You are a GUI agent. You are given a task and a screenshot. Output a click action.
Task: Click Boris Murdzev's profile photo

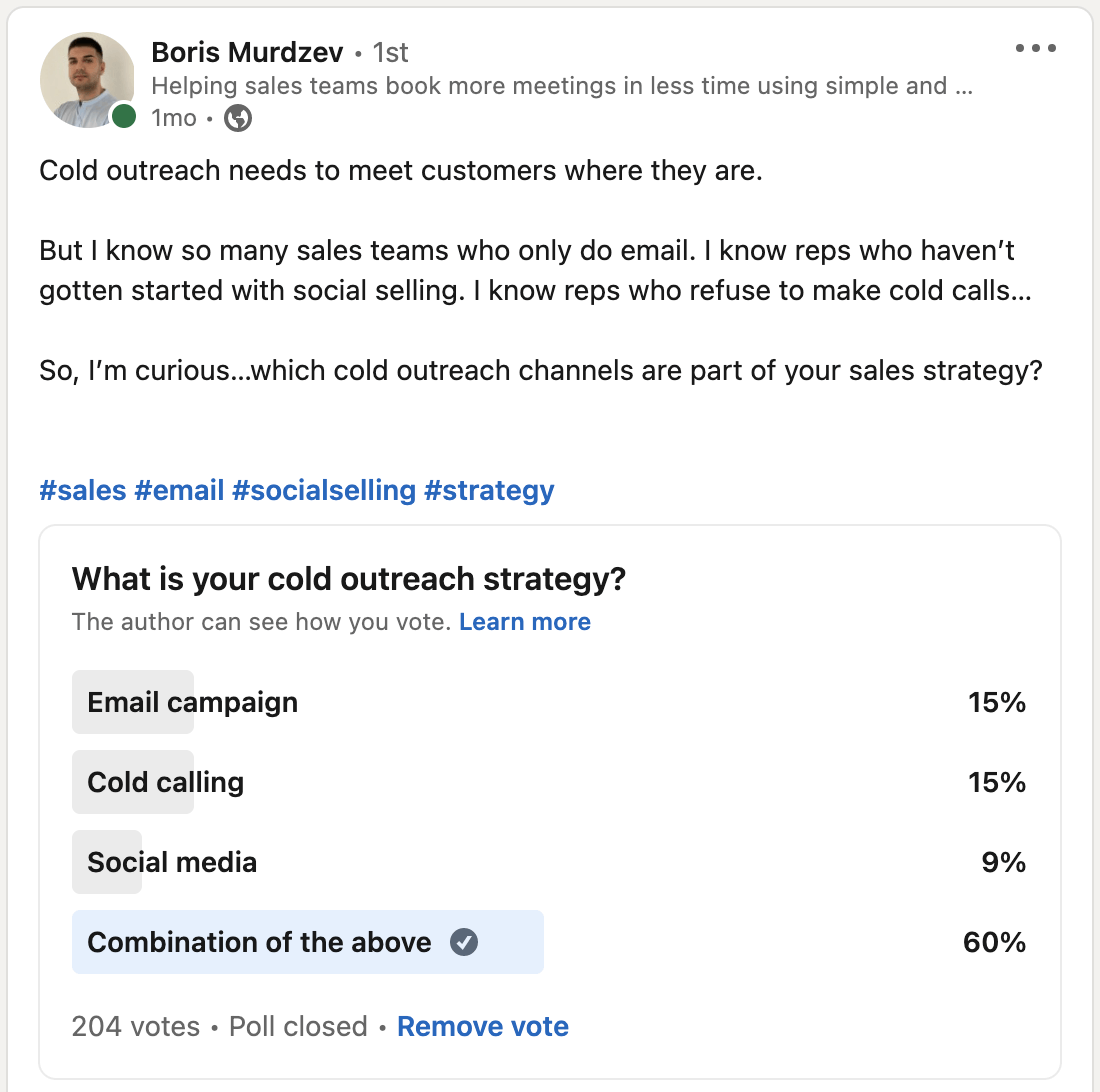[87, 80]
